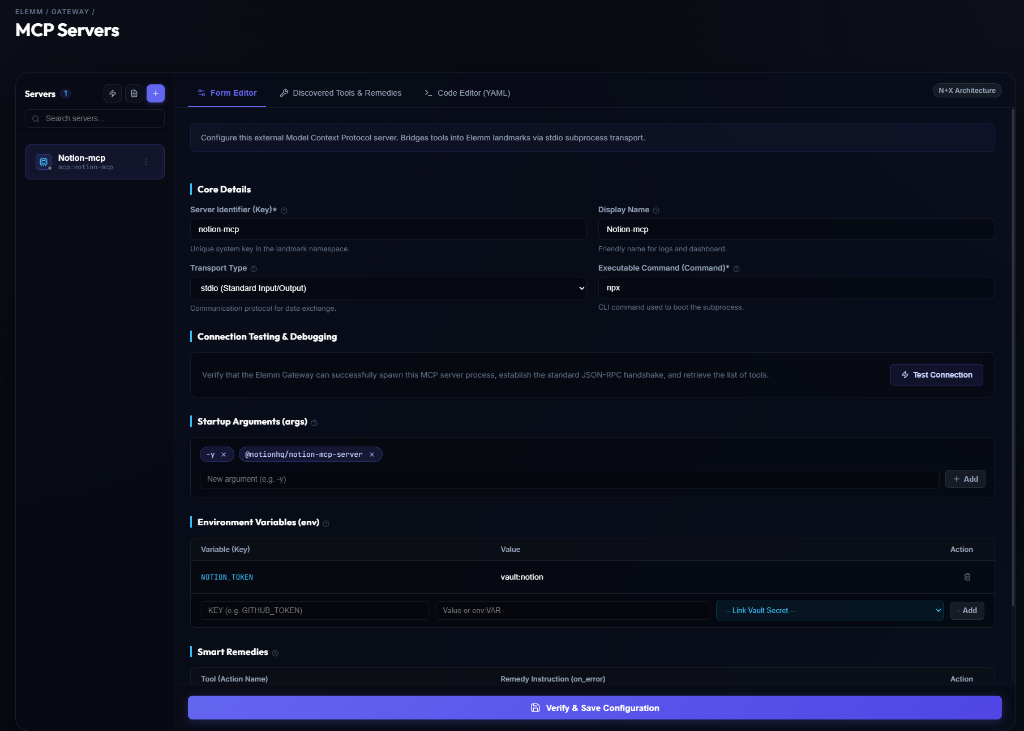Click the Server Identifier input field

(389, 229)
